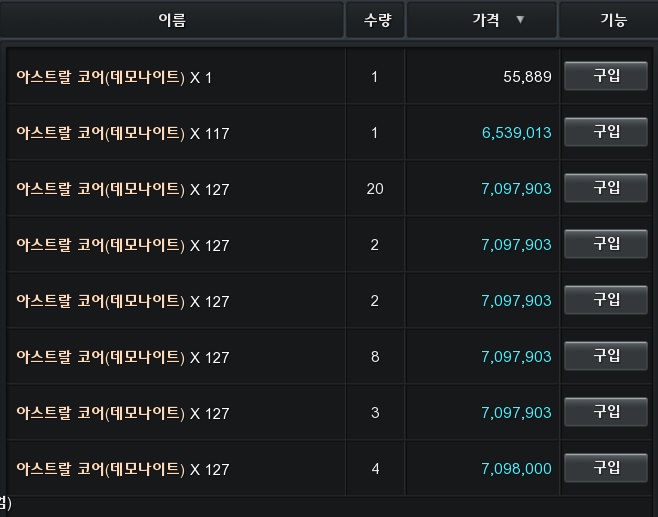Click the price sort arrow icon
The image size is (658, 517).
tap(520, 19)
